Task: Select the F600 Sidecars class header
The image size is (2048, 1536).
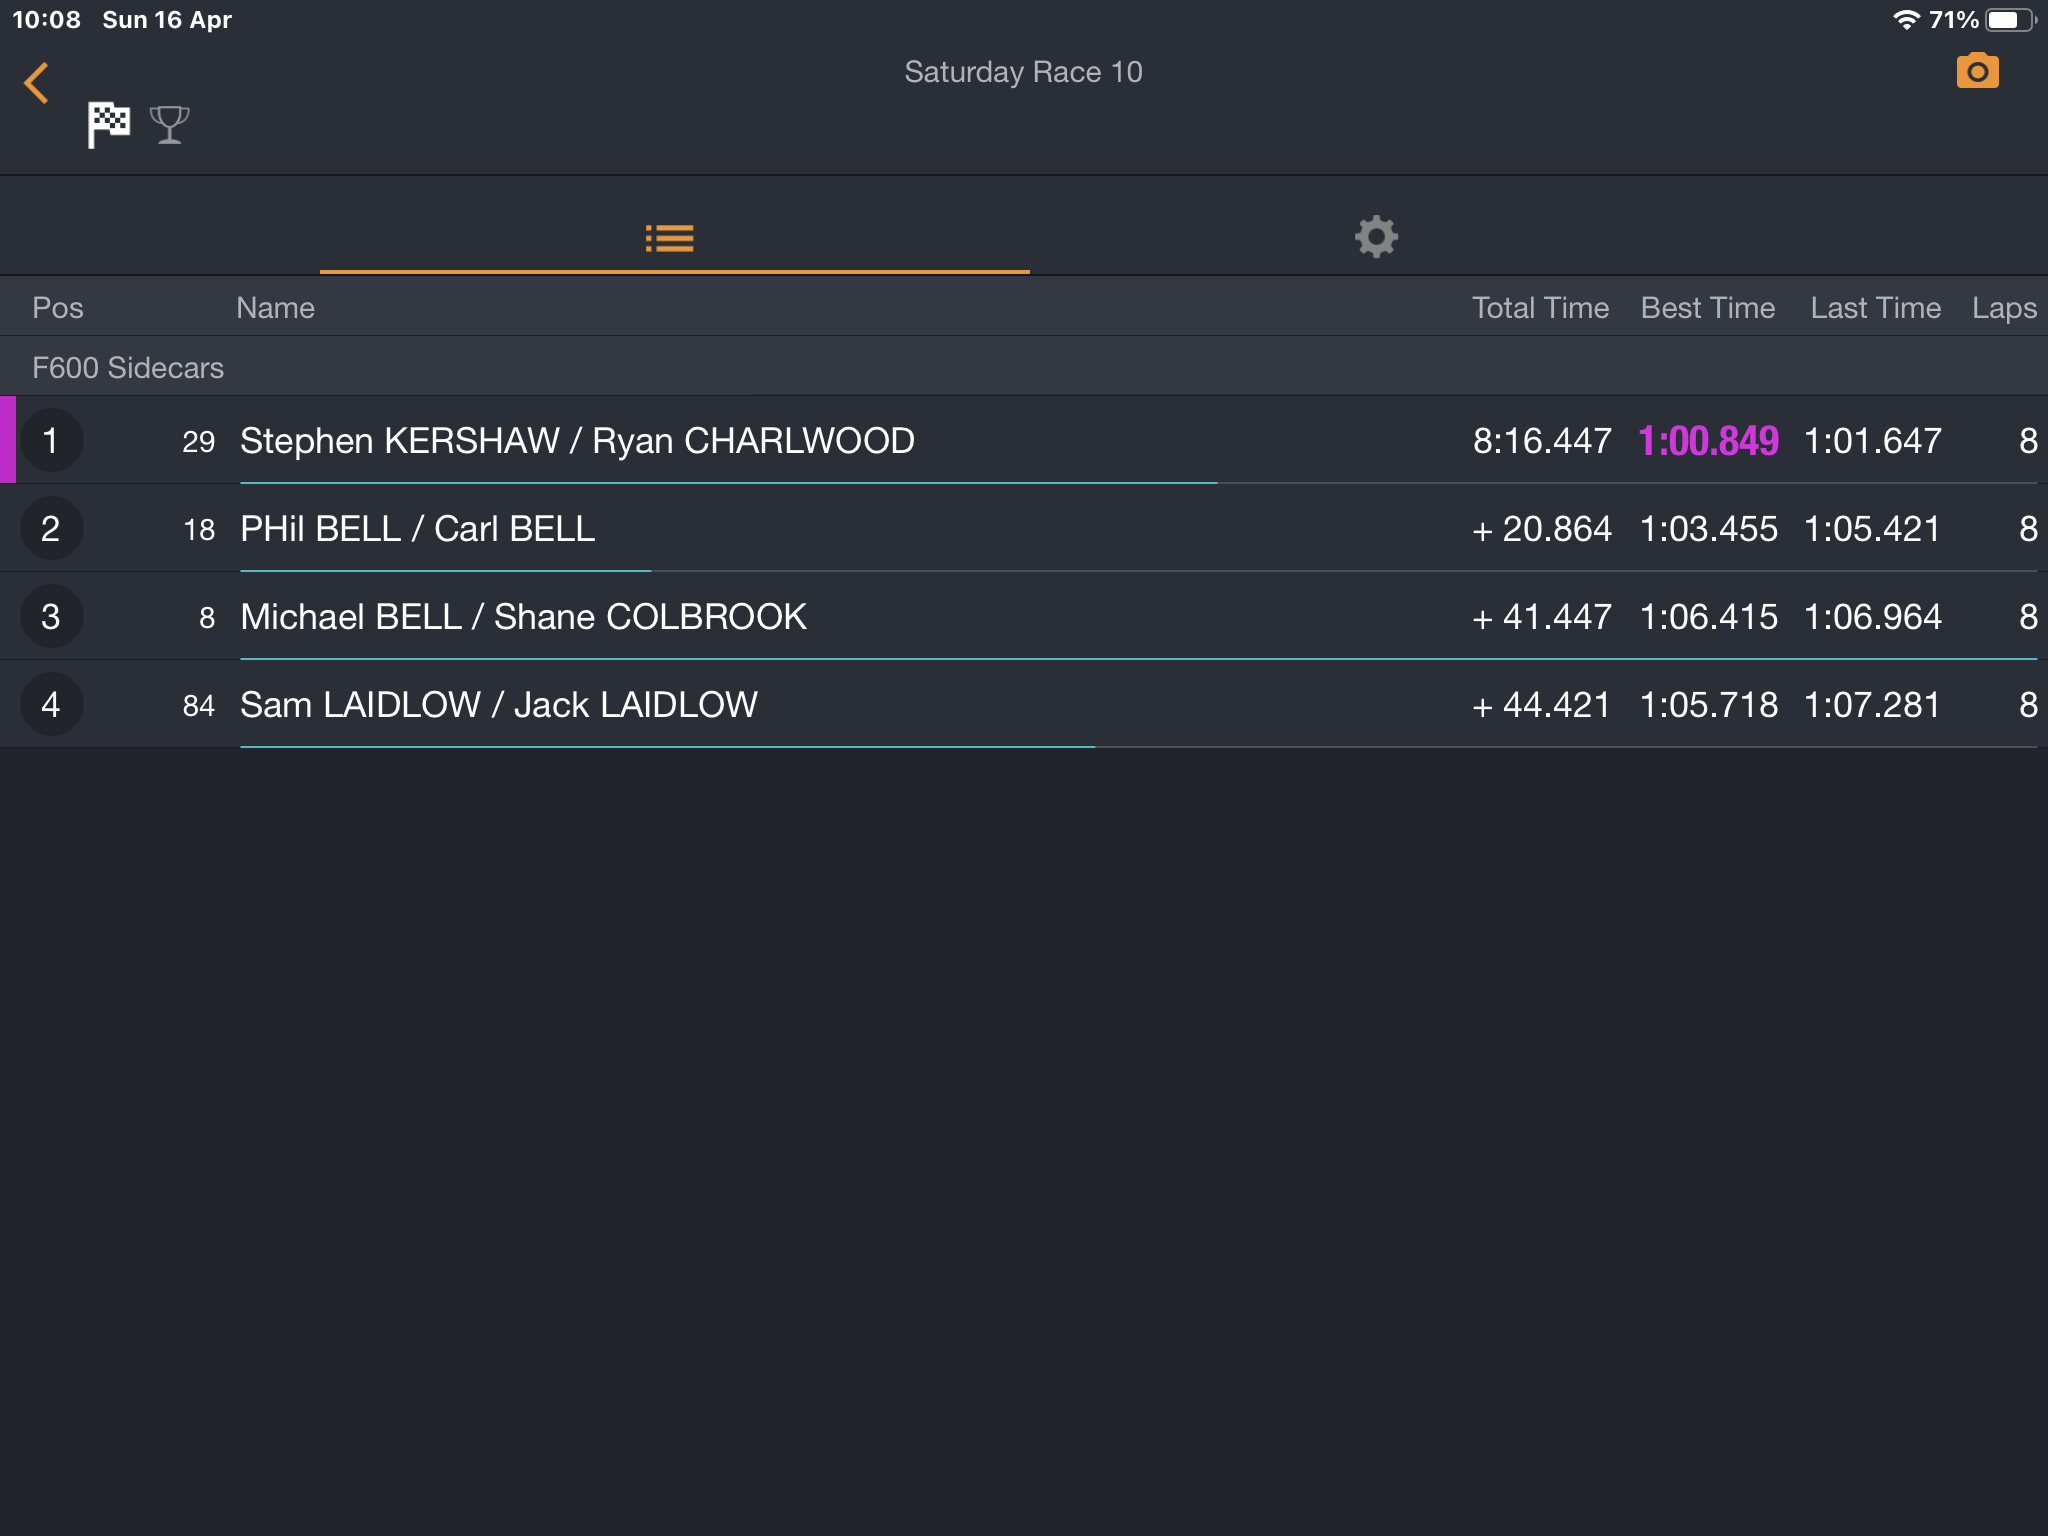Action: pos(1024,367)
